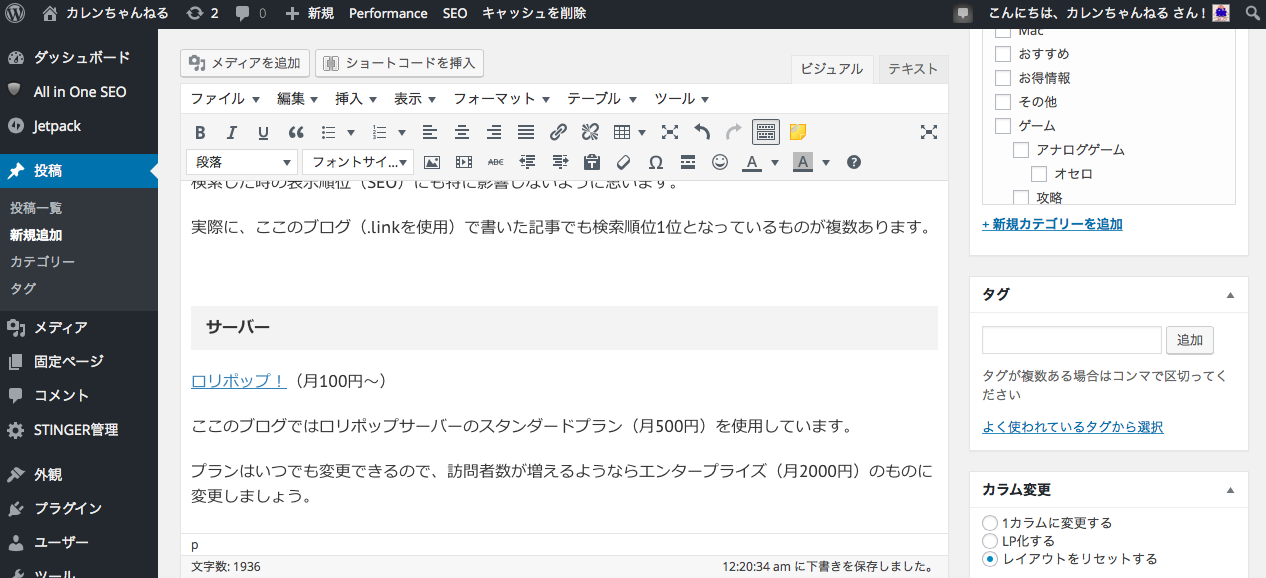The image size is (1266, 578).
Task: Apply italic formatting
Action: pyautogui.click(x=231, y=131)
